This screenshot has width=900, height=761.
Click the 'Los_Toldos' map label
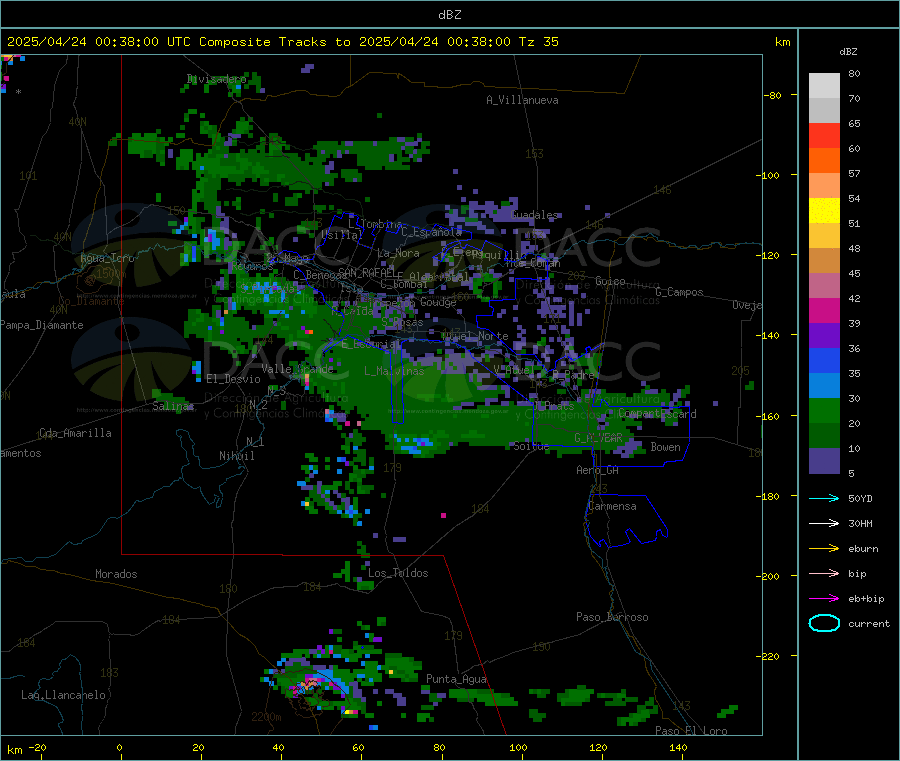coord(398,573)
